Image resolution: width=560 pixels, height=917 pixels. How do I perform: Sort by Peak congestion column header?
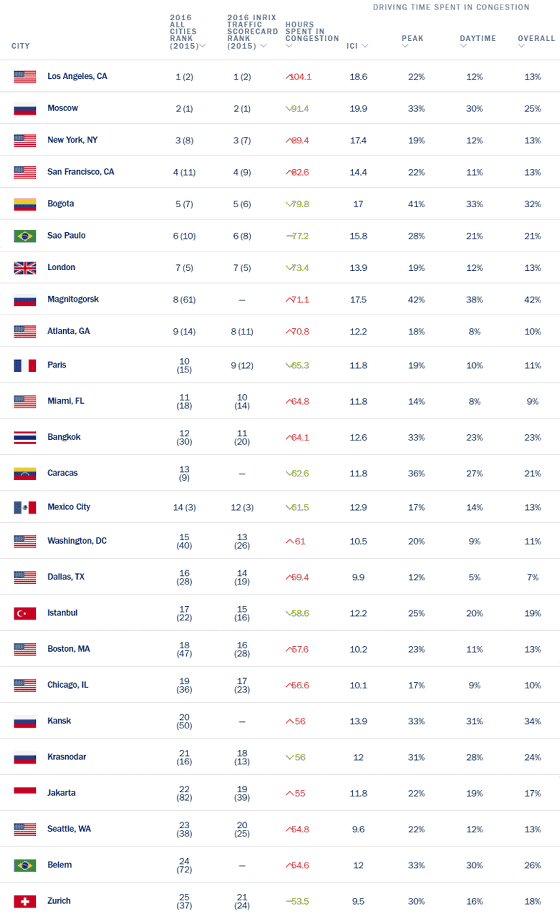pyautogui.click(x=412, y=40)
